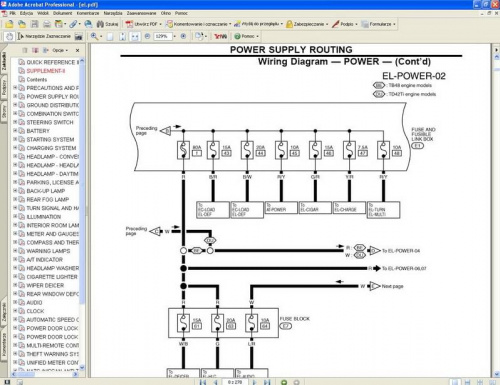The height and width of the screenshot is (385, 500).
Task: Expand the AUDIO bookmark node
Action: point(15,302)
